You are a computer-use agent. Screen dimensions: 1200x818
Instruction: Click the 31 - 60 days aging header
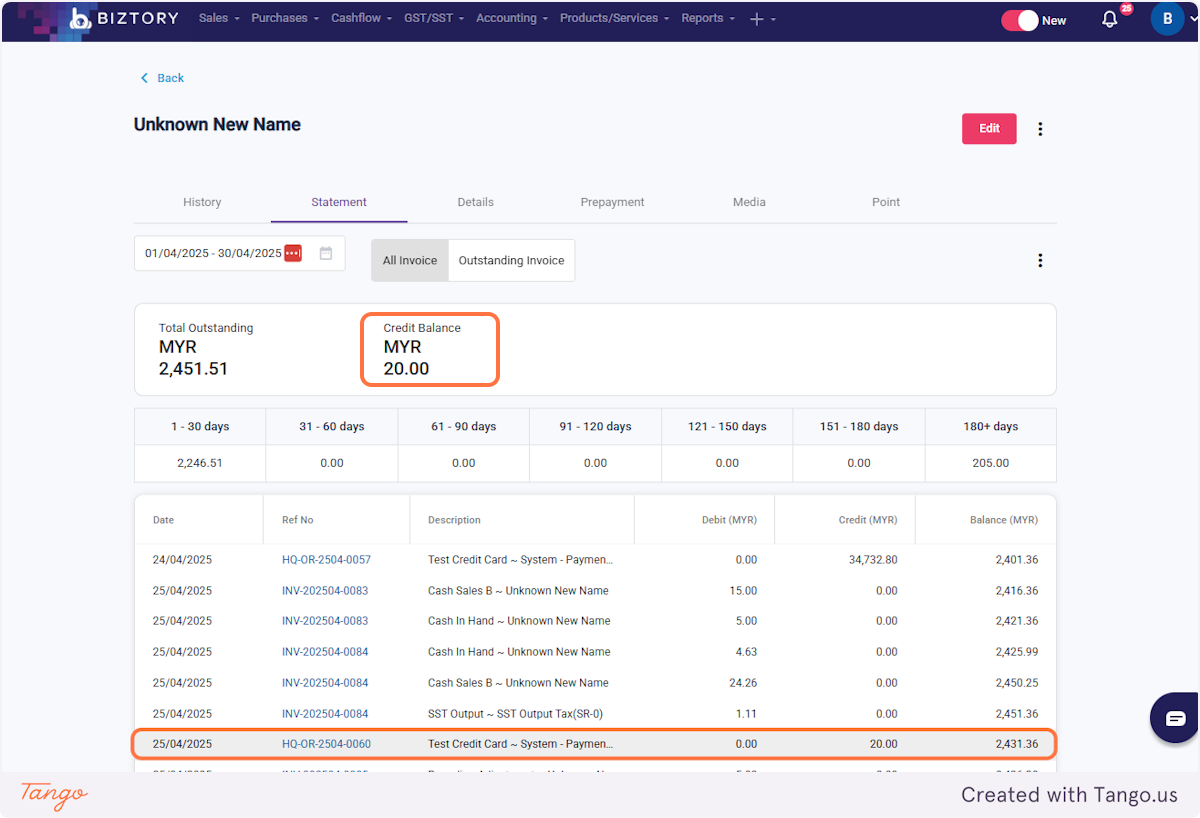tap(332, 426)
